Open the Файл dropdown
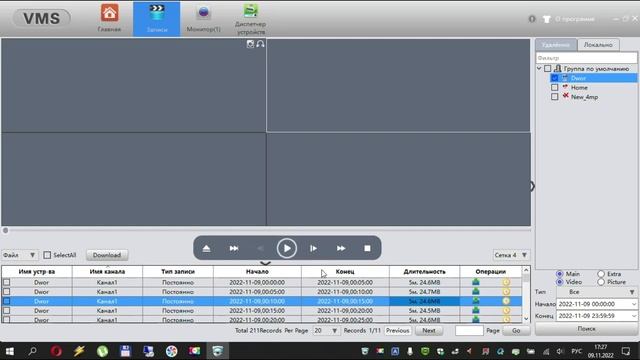This screenshot has width=640, height=360. 19,255
